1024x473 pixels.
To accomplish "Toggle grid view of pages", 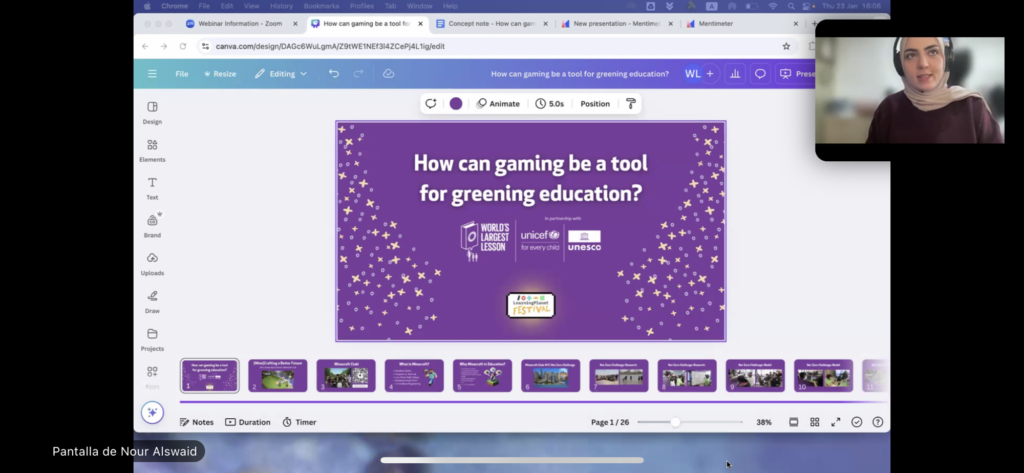I will click(x=815, y=422).
